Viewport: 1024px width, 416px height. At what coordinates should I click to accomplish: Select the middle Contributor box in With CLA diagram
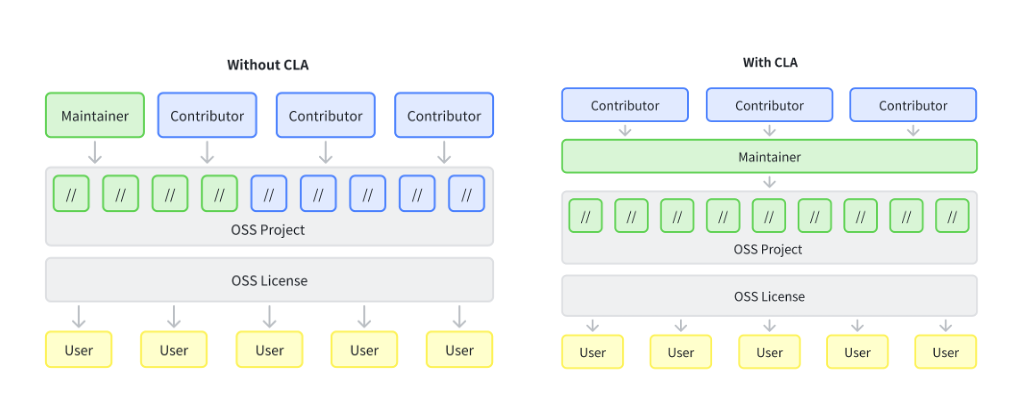(769, 105)
